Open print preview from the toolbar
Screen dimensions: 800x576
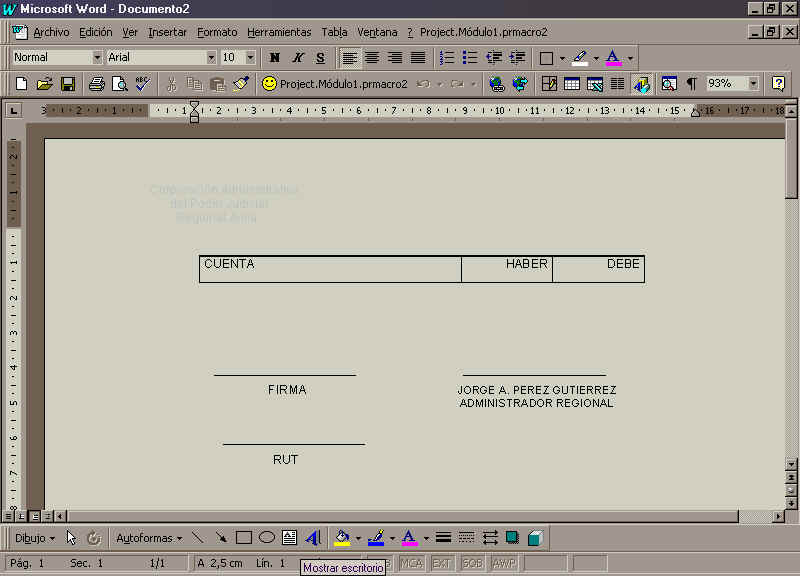[x=119, y=84]
